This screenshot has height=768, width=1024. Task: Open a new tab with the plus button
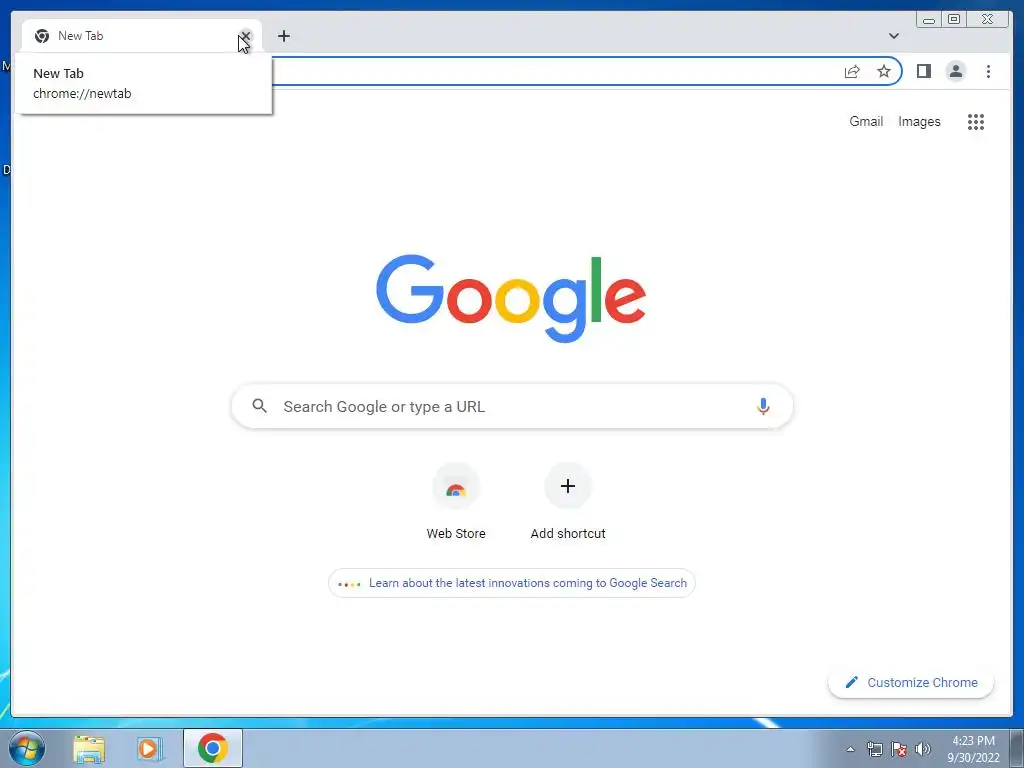(x=283, y=36)
